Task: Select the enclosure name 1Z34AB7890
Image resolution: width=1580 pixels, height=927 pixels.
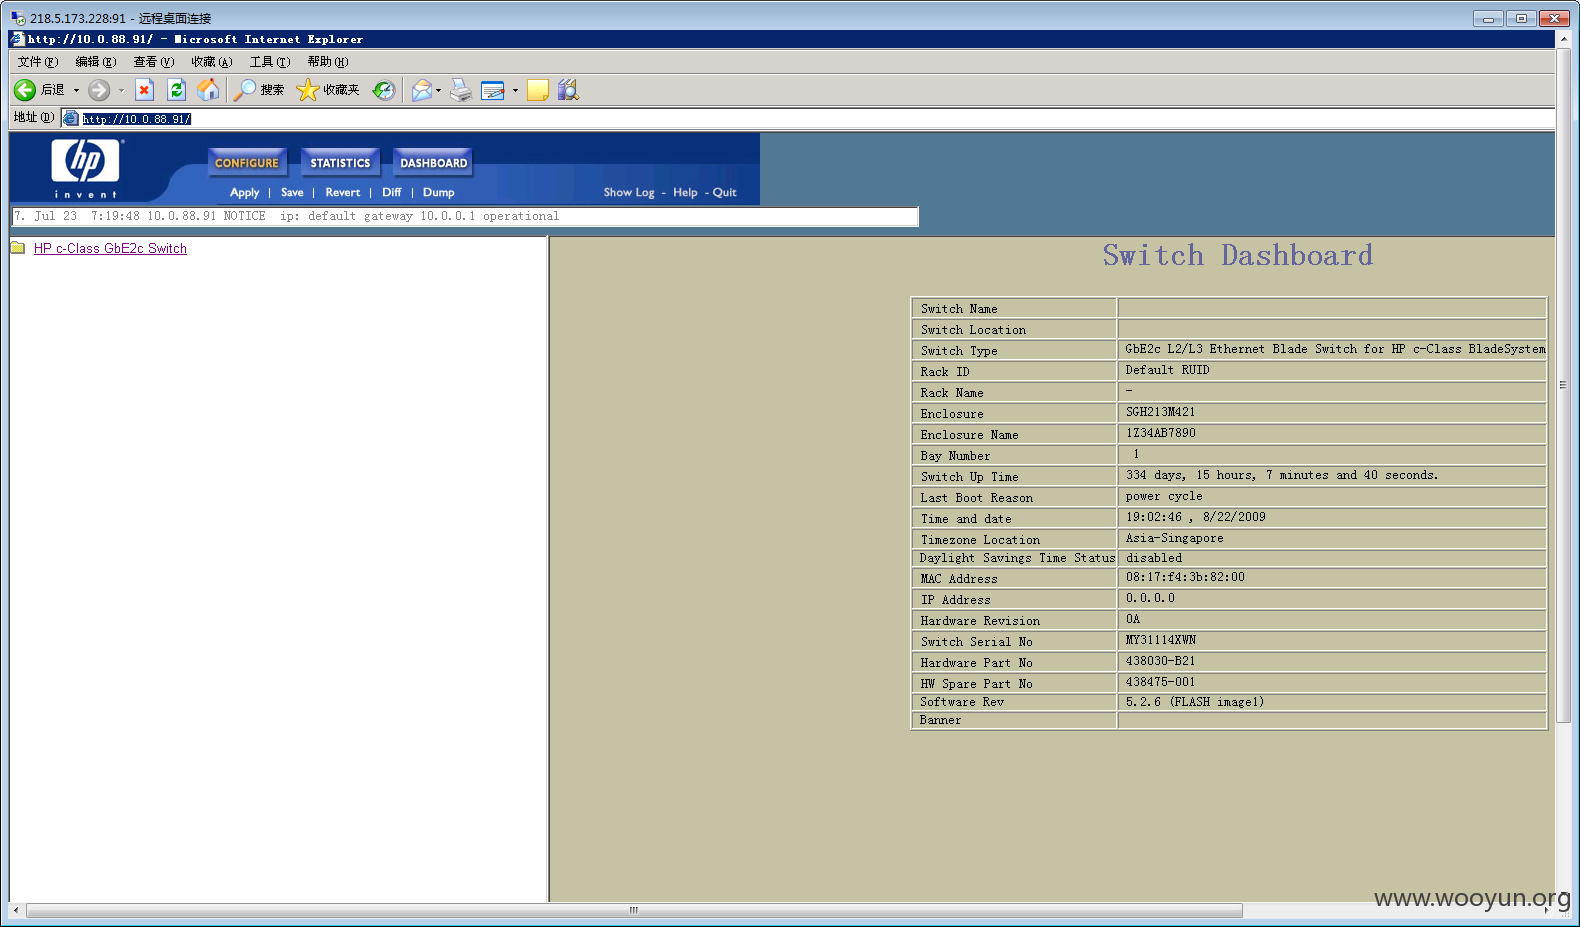Action: point(1161,433)
